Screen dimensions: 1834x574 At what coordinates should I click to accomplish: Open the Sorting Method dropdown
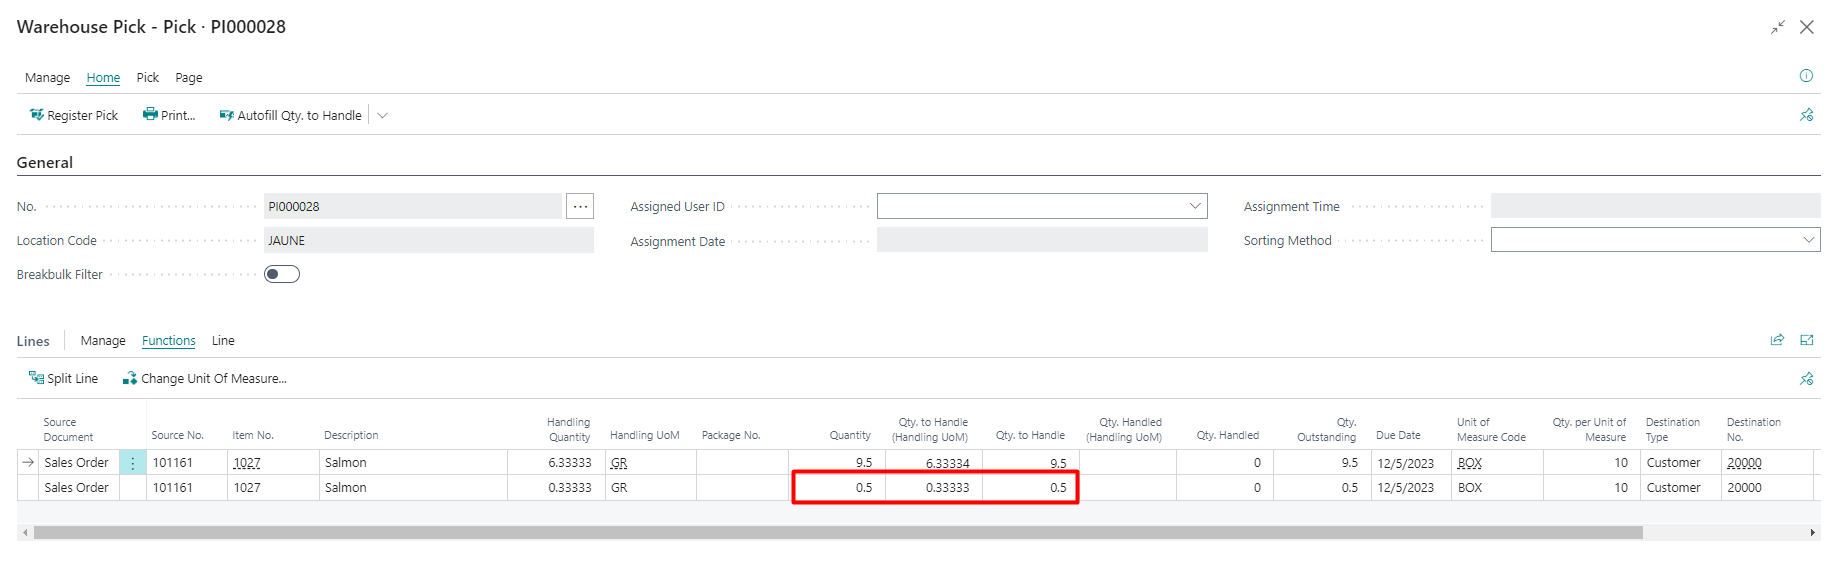pyautogui.click(x=1808, y=240)
